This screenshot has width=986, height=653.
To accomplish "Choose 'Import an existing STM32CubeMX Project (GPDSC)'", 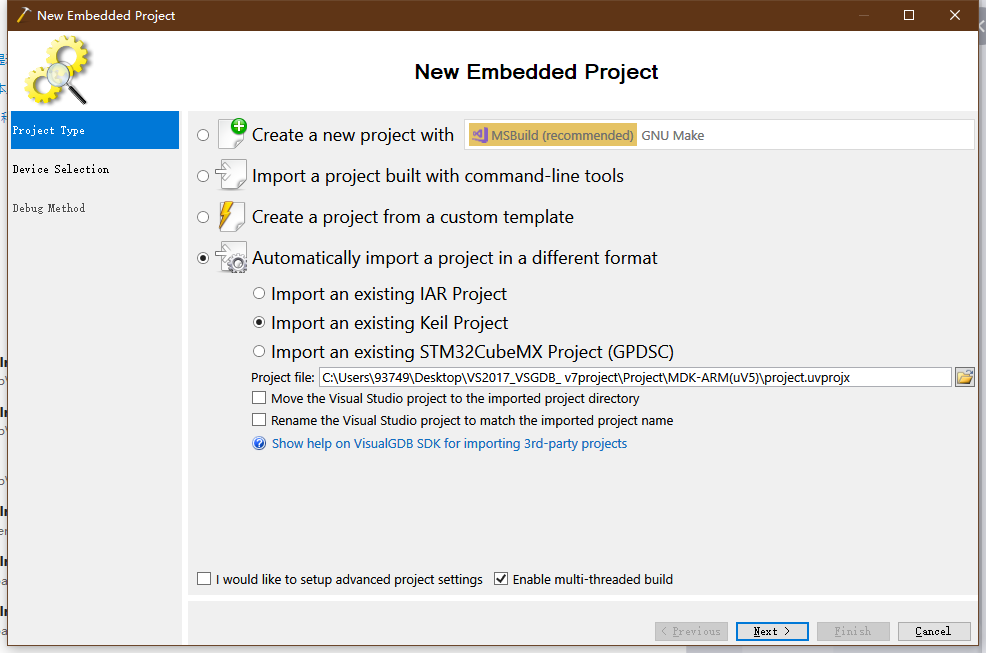I will click(258, 351).
